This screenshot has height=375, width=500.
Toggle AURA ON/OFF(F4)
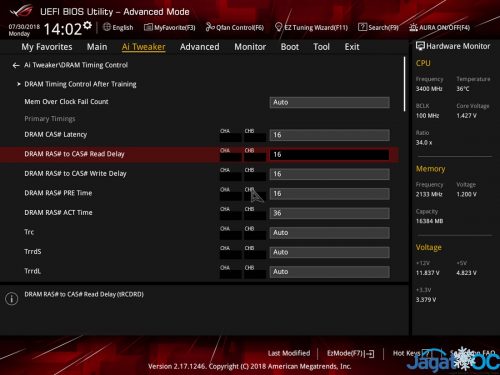[x=439, y=27]
